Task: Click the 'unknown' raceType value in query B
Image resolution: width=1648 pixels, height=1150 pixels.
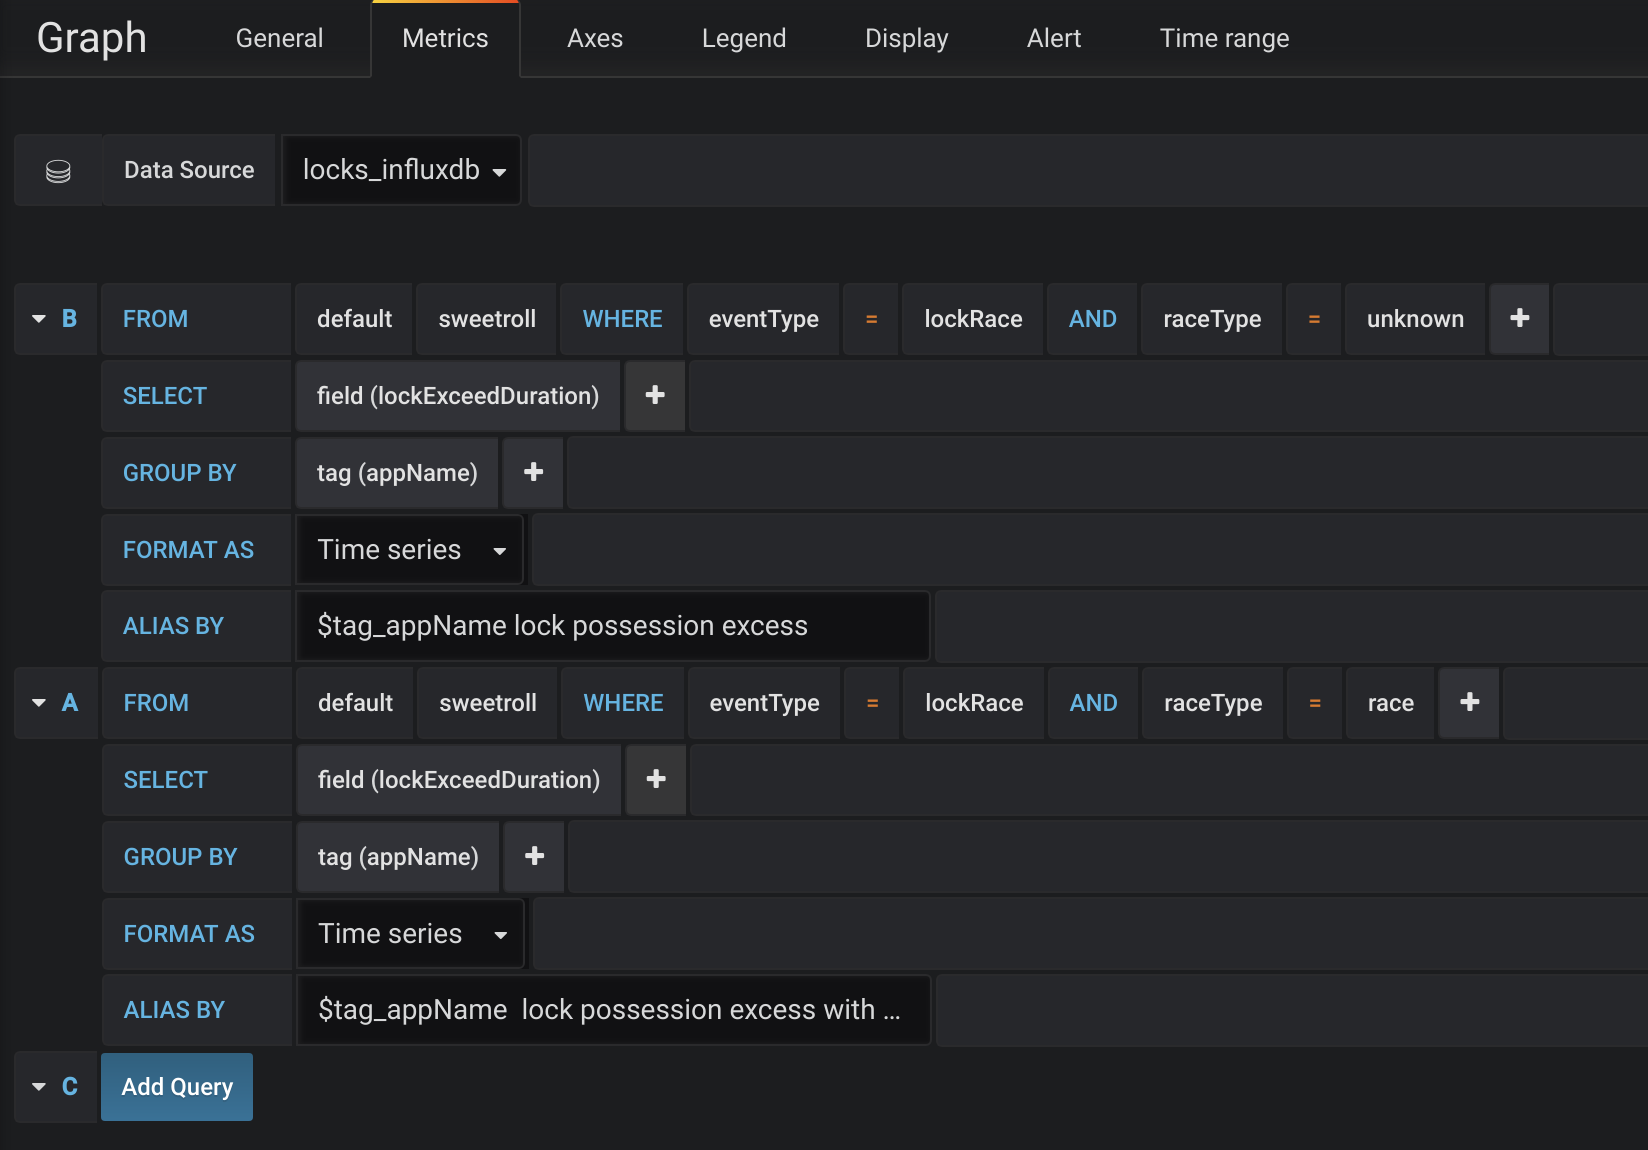Action: click(x=1414, y=319)
